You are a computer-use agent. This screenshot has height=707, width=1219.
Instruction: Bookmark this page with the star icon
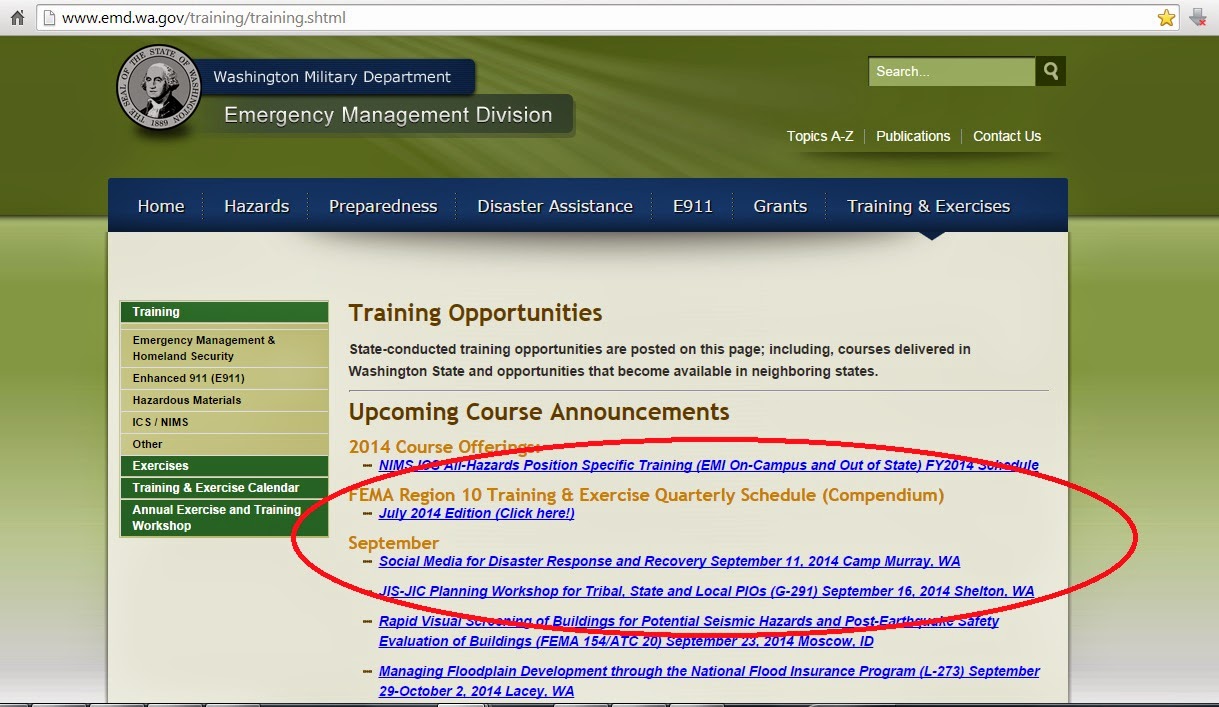pyautogui.click(x=1166, y=17)
